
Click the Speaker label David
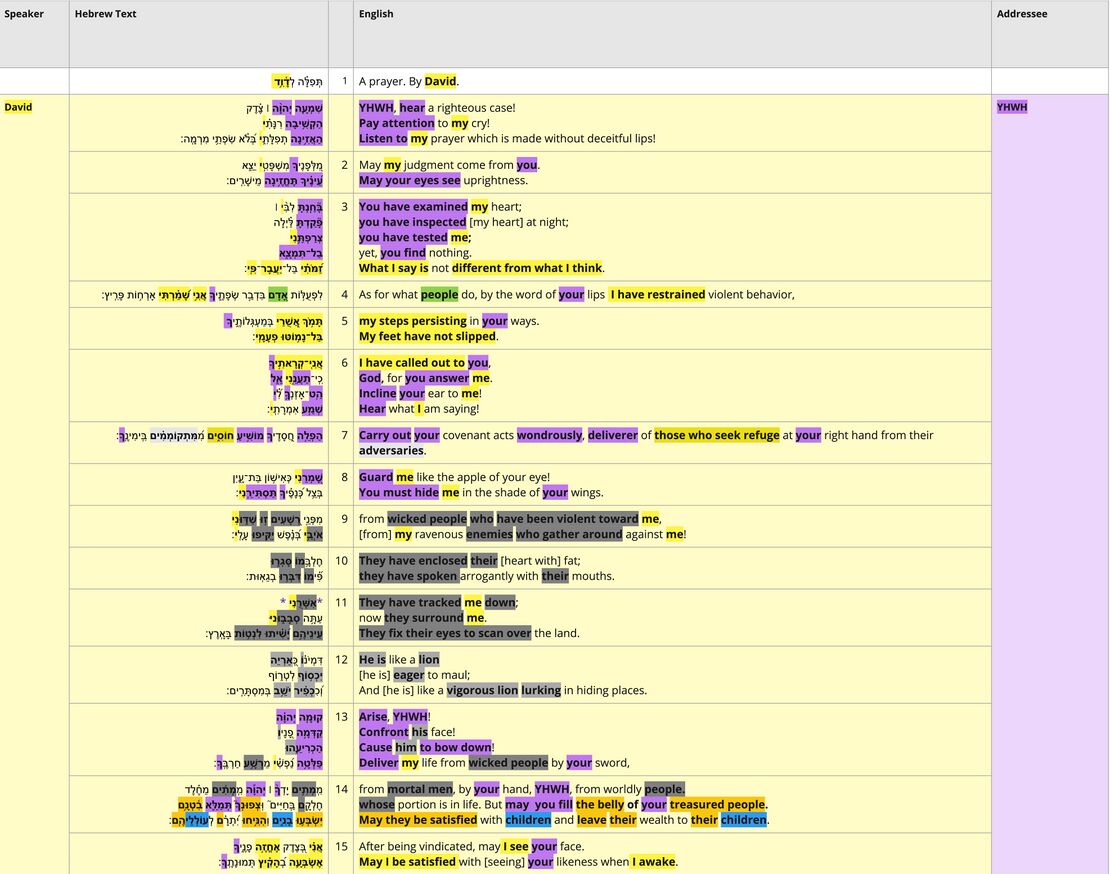point(18,106)
